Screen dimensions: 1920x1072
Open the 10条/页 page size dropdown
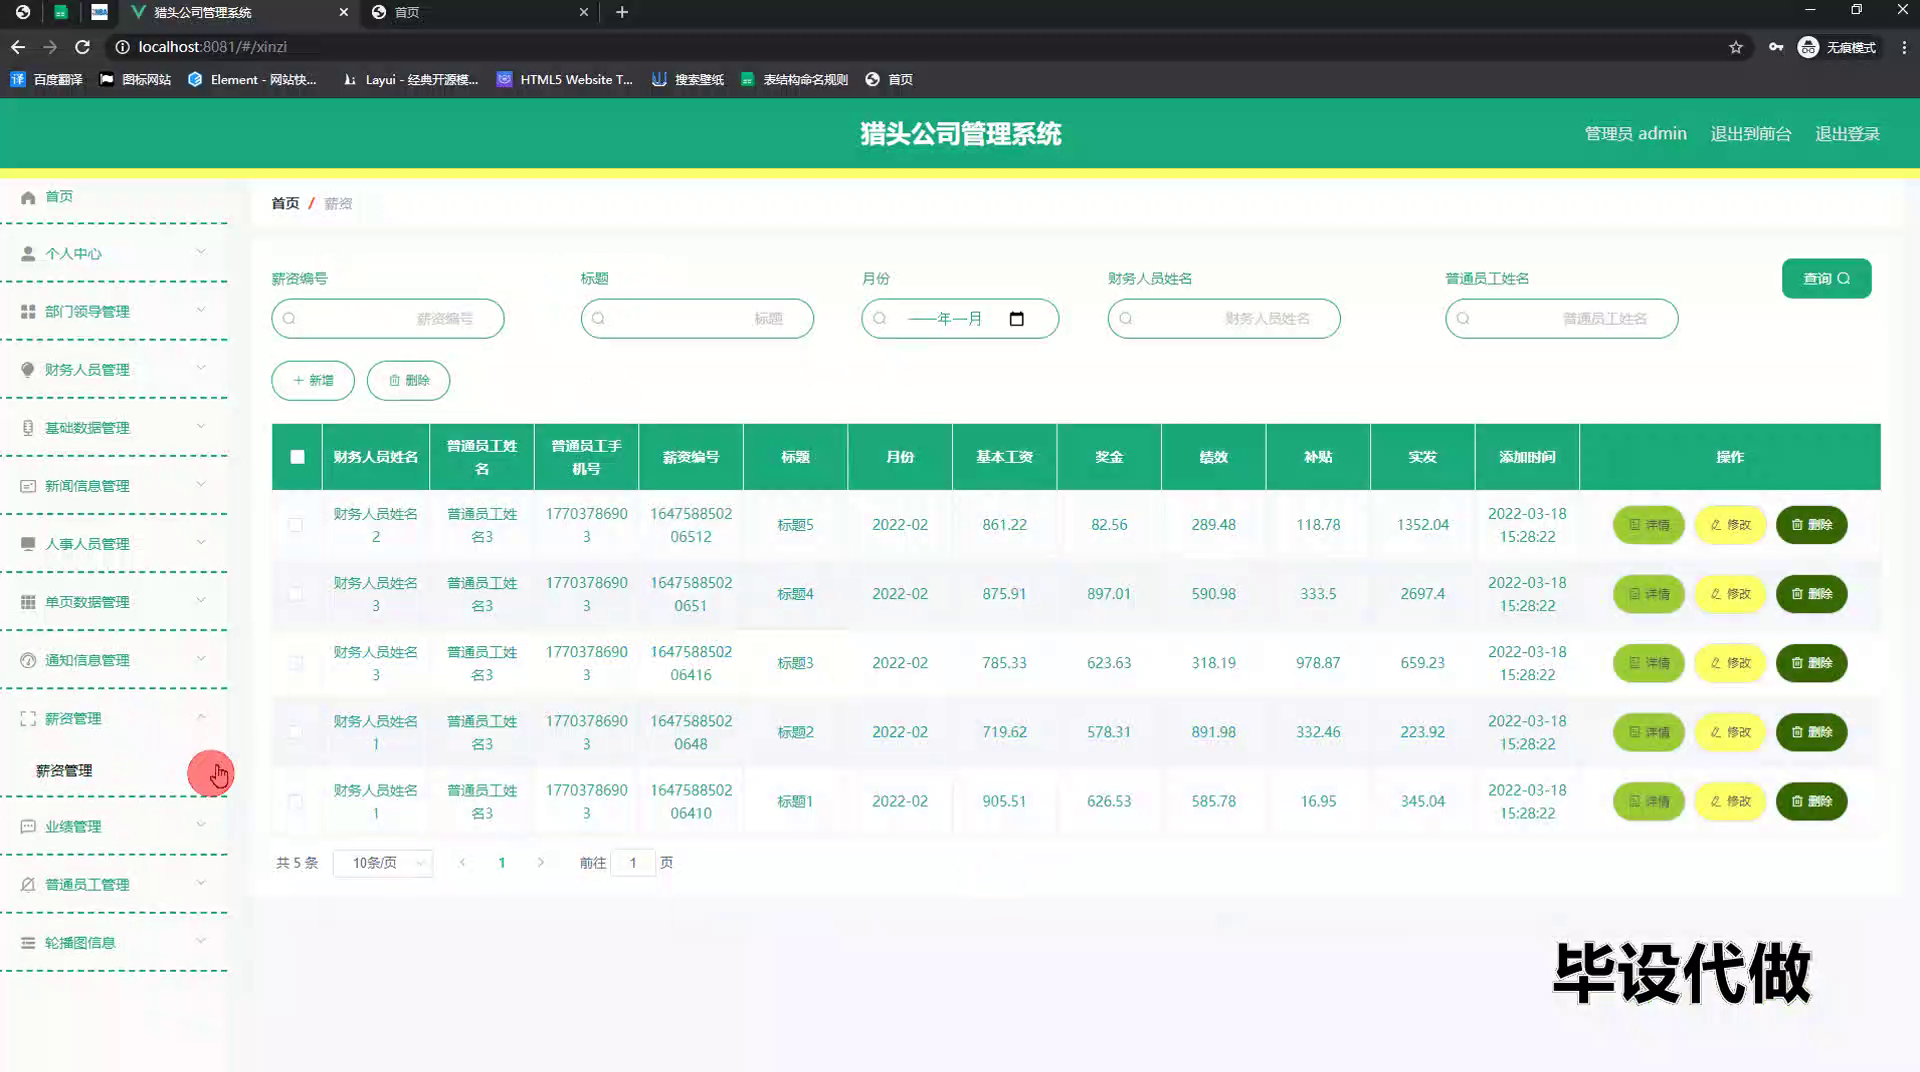pos(383,863)
